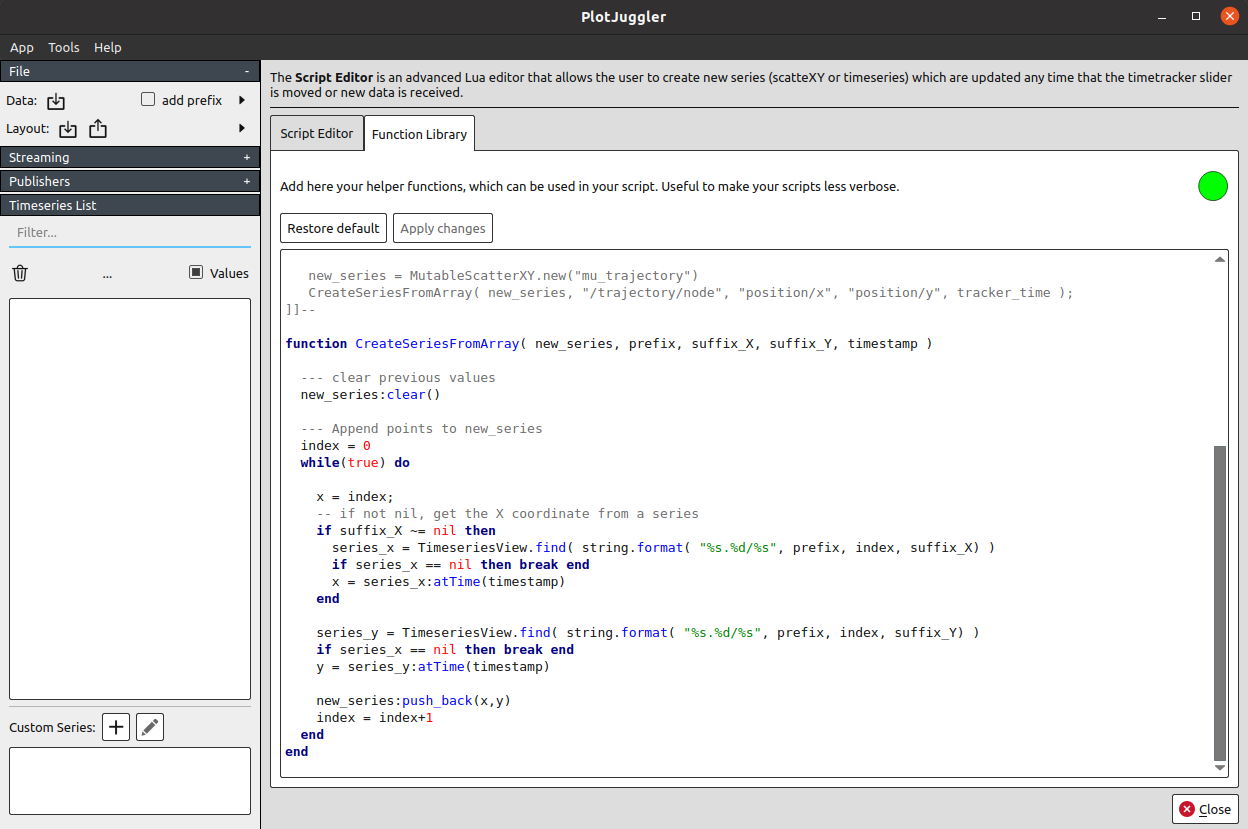
Task: Switch to the Script Editor tab
Action: point(316,133)
